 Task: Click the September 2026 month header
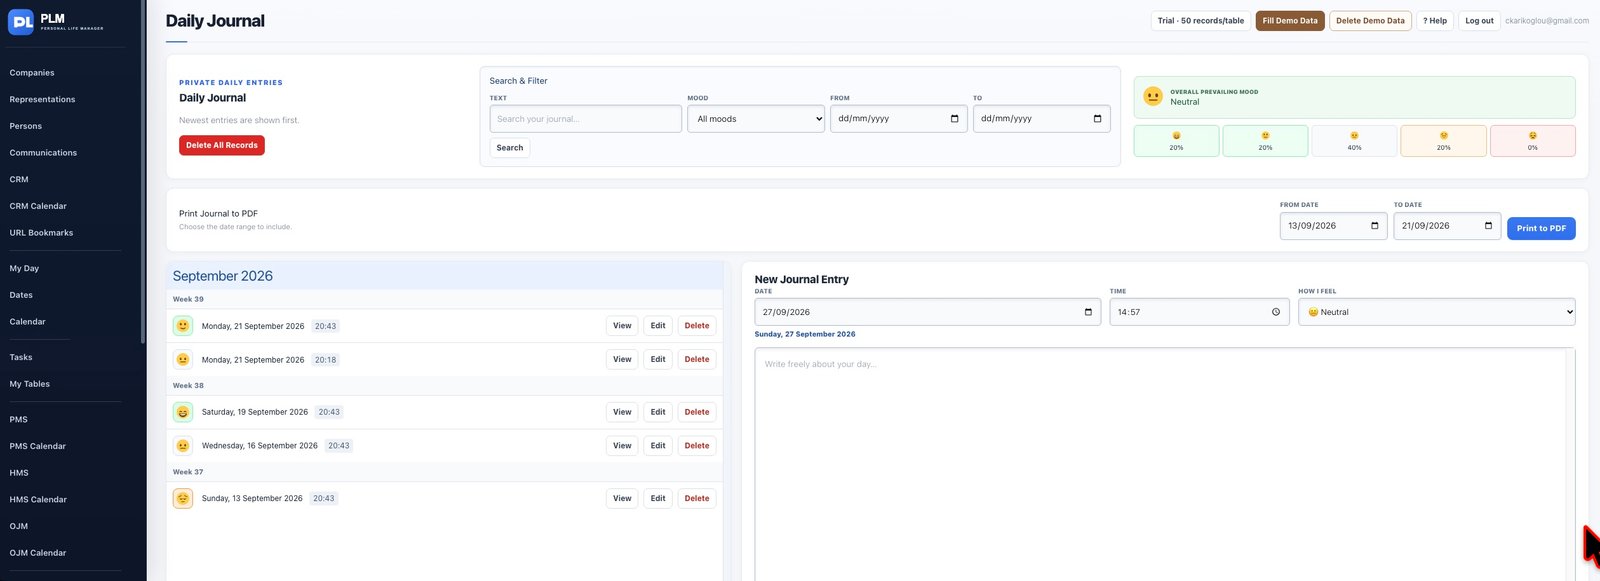[223, 276]
